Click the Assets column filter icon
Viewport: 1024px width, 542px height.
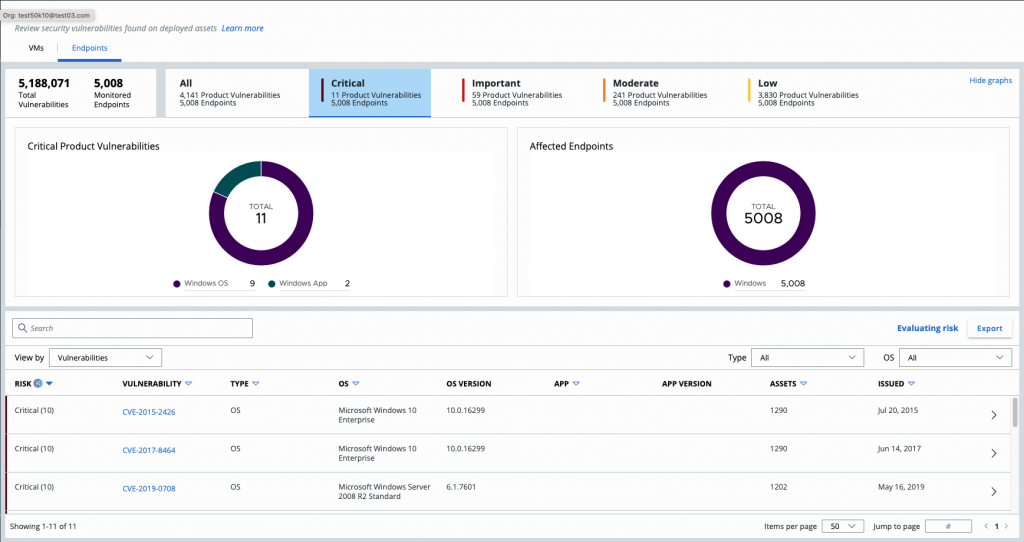tap(804, 383)
